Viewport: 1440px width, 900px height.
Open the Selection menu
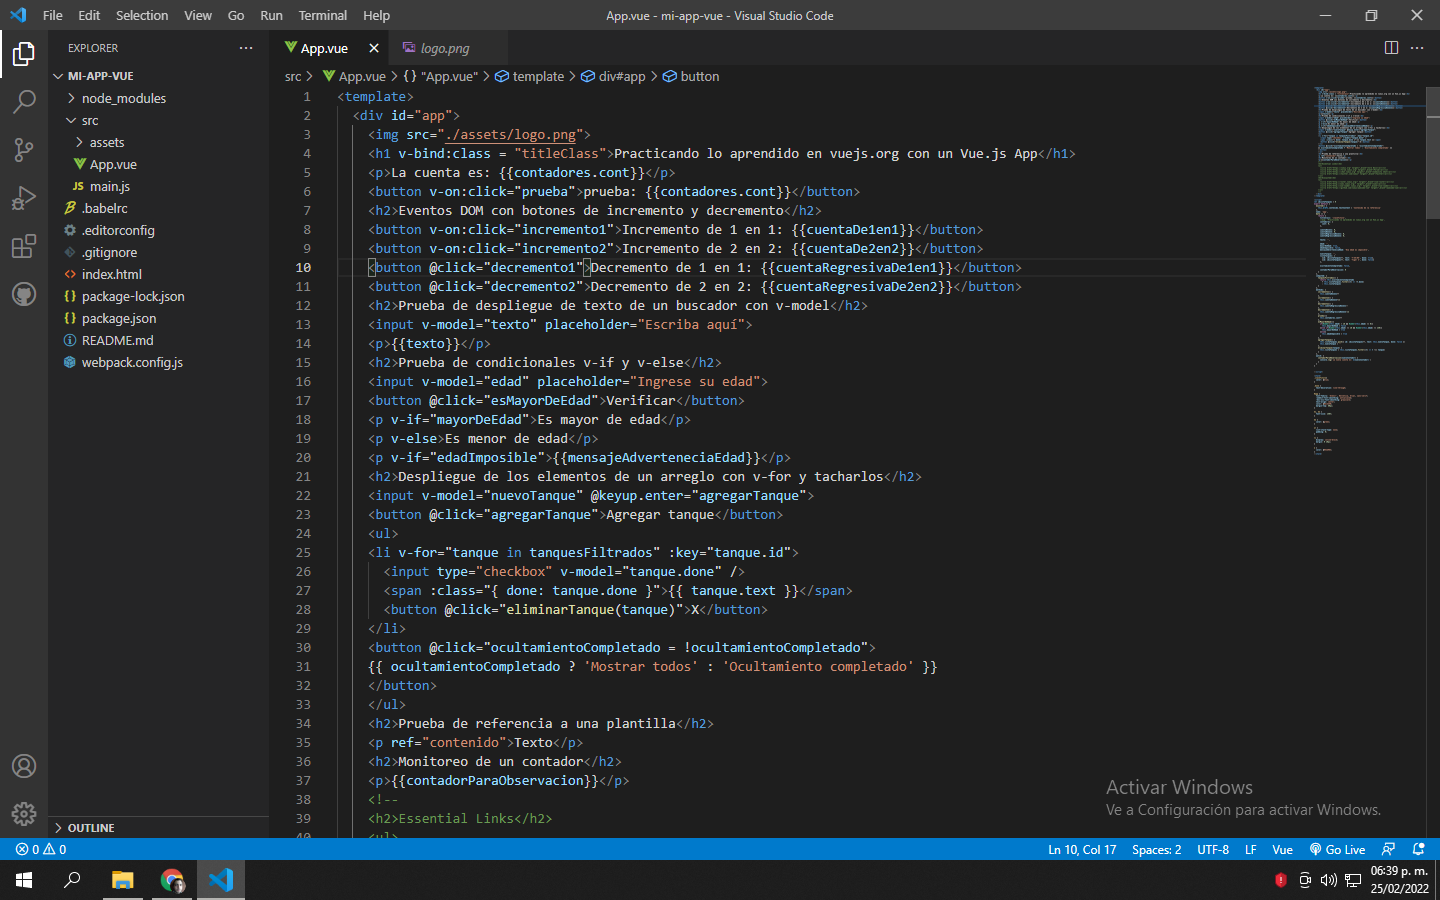coord(142,15)
